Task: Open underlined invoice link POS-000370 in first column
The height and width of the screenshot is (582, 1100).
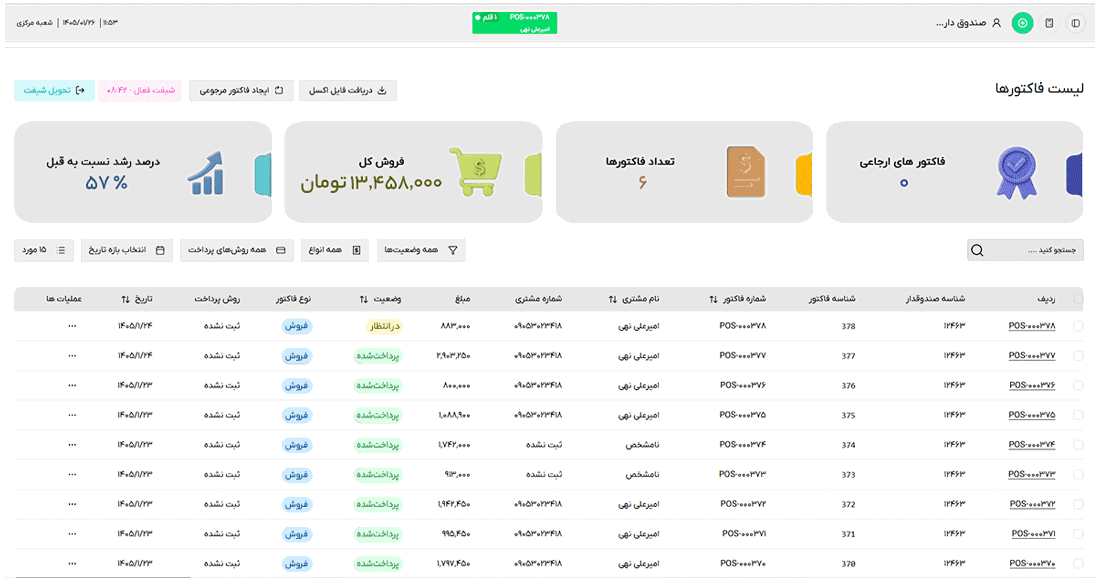Action: pos(1032,563)
